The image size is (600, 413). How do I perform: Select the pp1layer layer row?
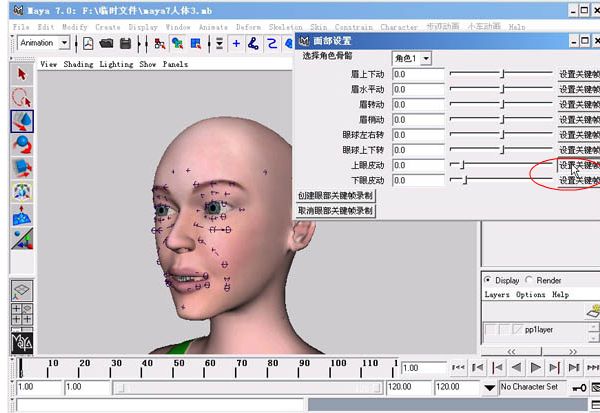click(x=535, y=329)
